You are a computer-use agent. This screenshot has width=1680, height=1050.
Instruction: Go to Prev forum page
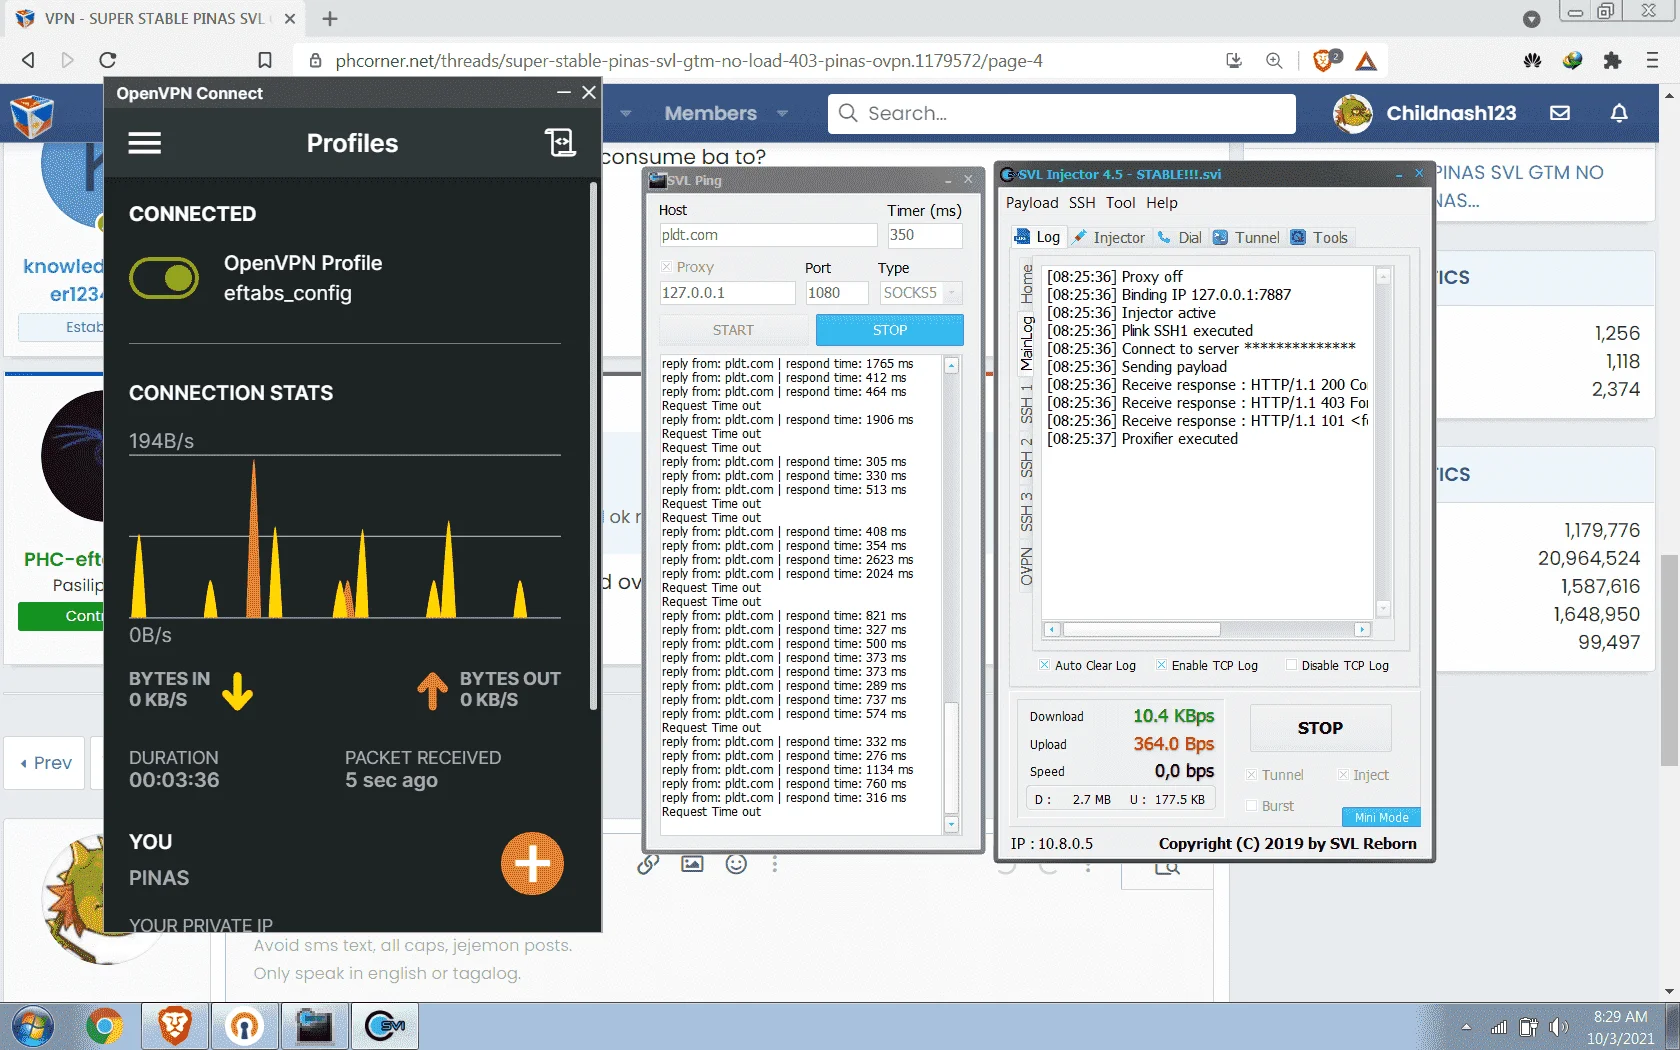[x=45, y=763]
